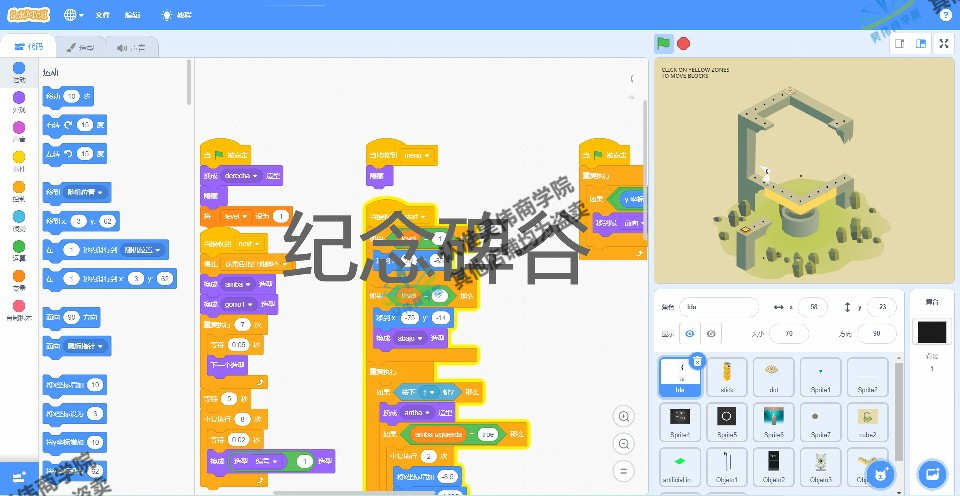The height and width of the screenshot is (496, 960).
Task: Show the sprite with eye icon
Action: [x=690, y=334]
